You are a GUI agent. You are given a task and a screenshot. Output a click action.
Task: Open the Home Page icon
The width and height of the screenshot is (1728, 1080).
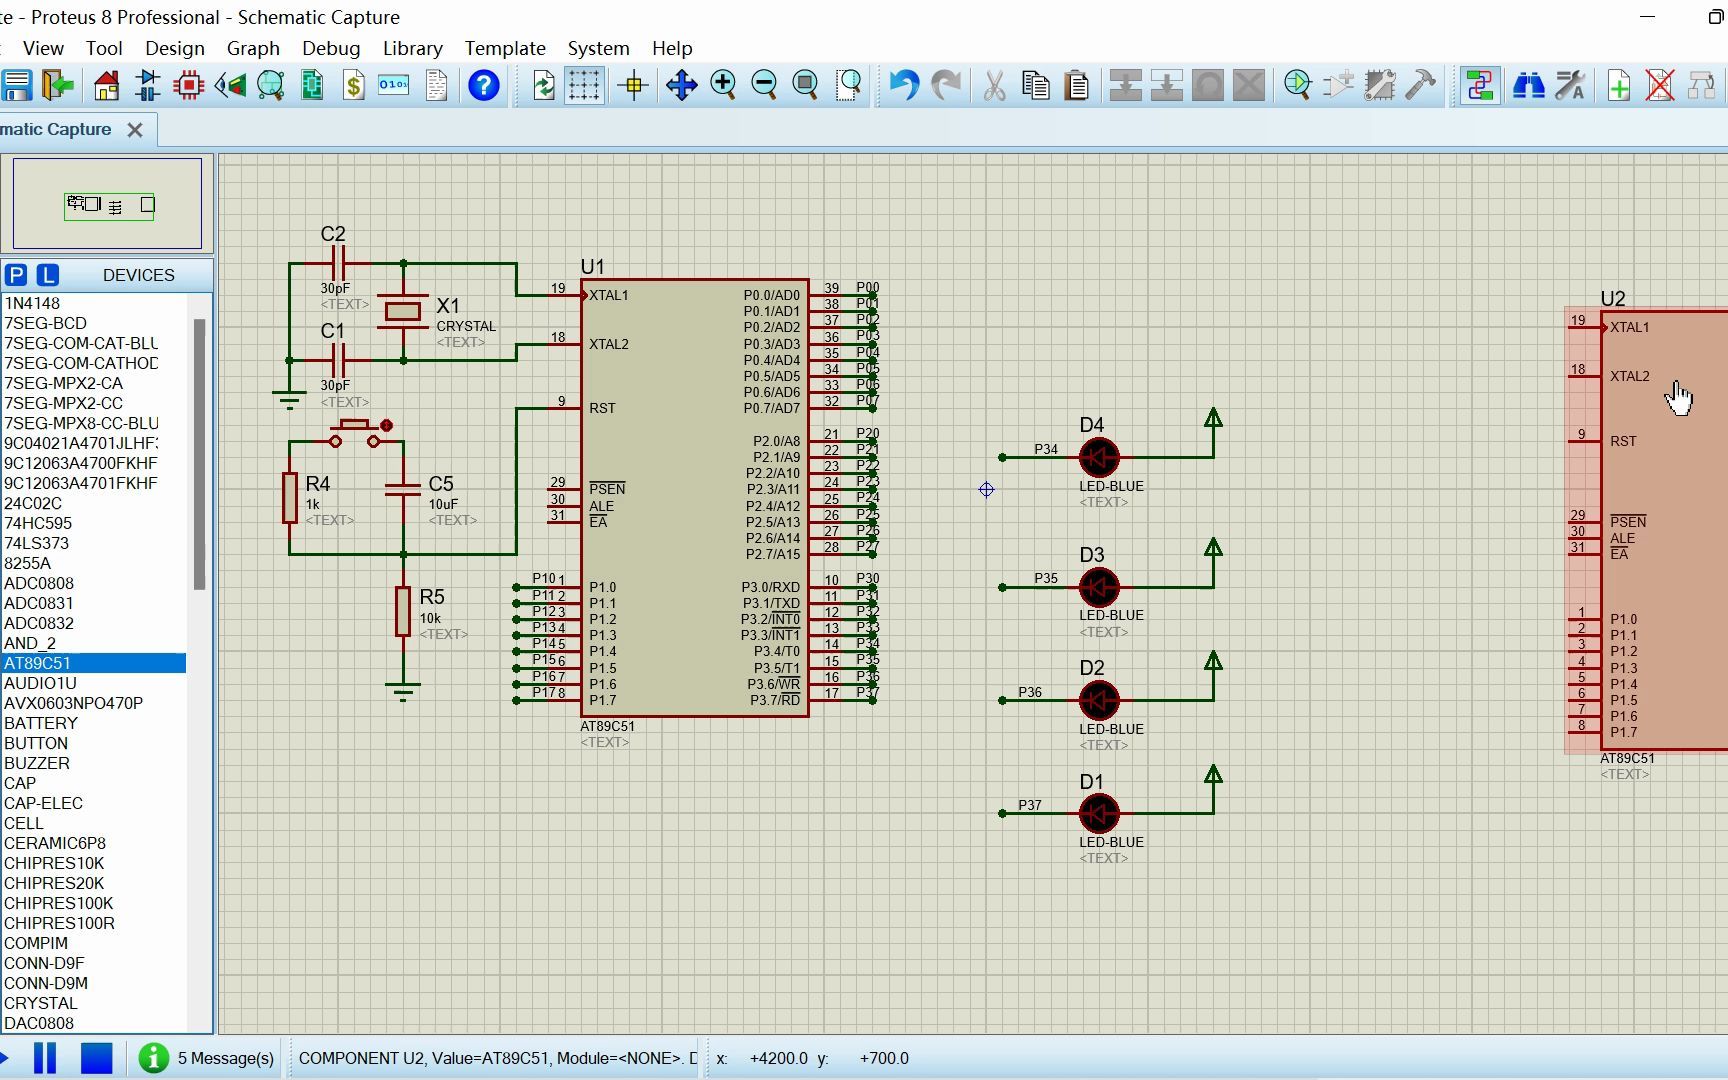tap(106, 85)
